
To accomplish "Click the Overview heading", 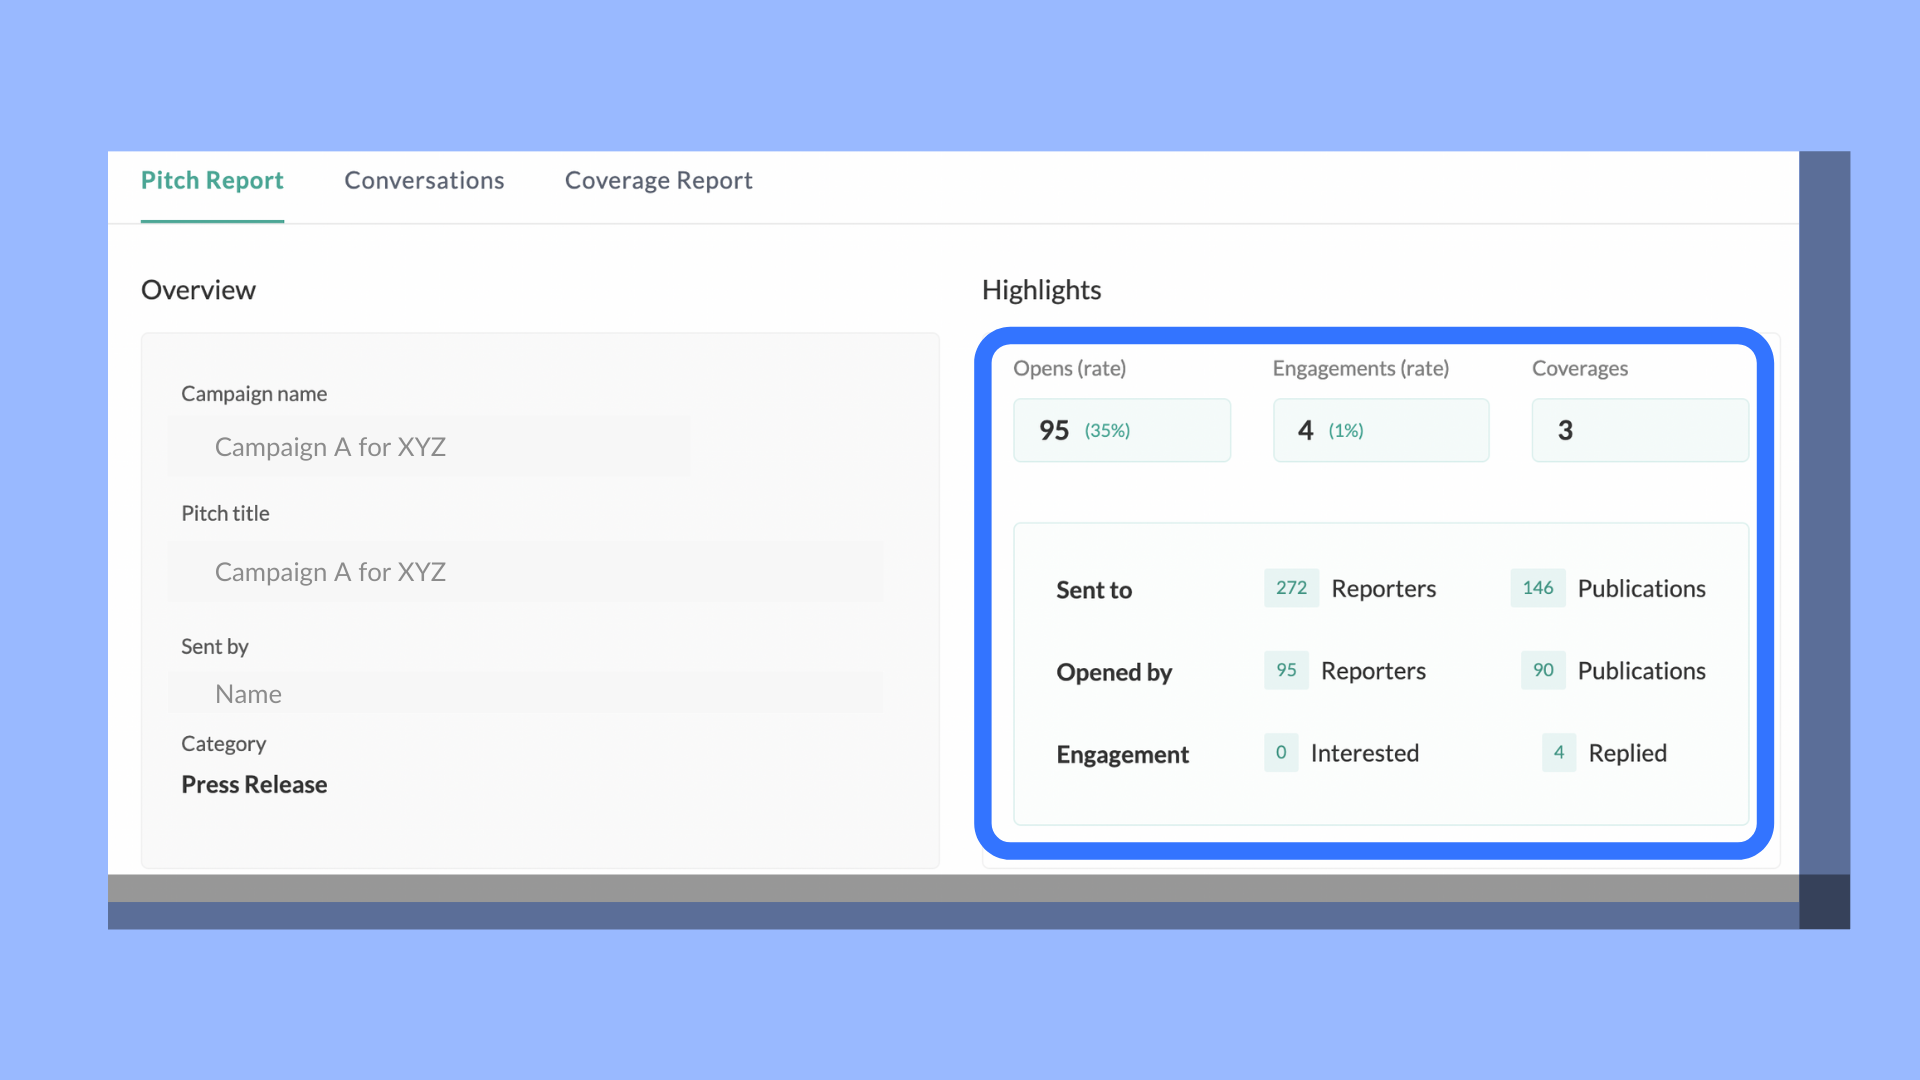I will click(198, 290).
